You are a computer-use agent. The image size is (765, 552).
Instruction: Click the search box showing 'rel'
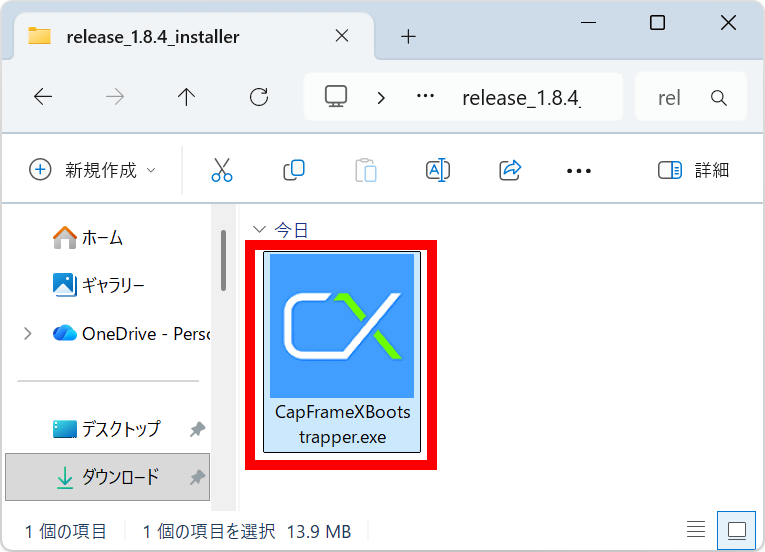pyautogui.click(x=690, y=97)
